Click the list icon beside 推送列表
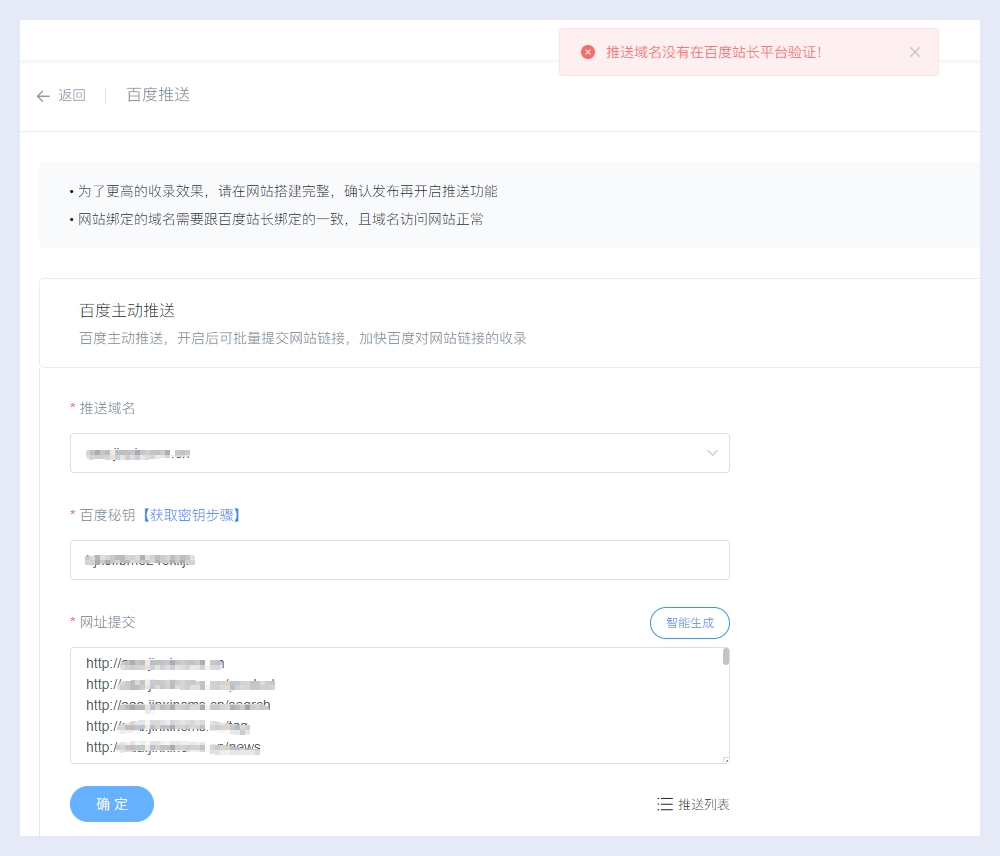The width and height of the screenshot is (1000, 856). 665,804
